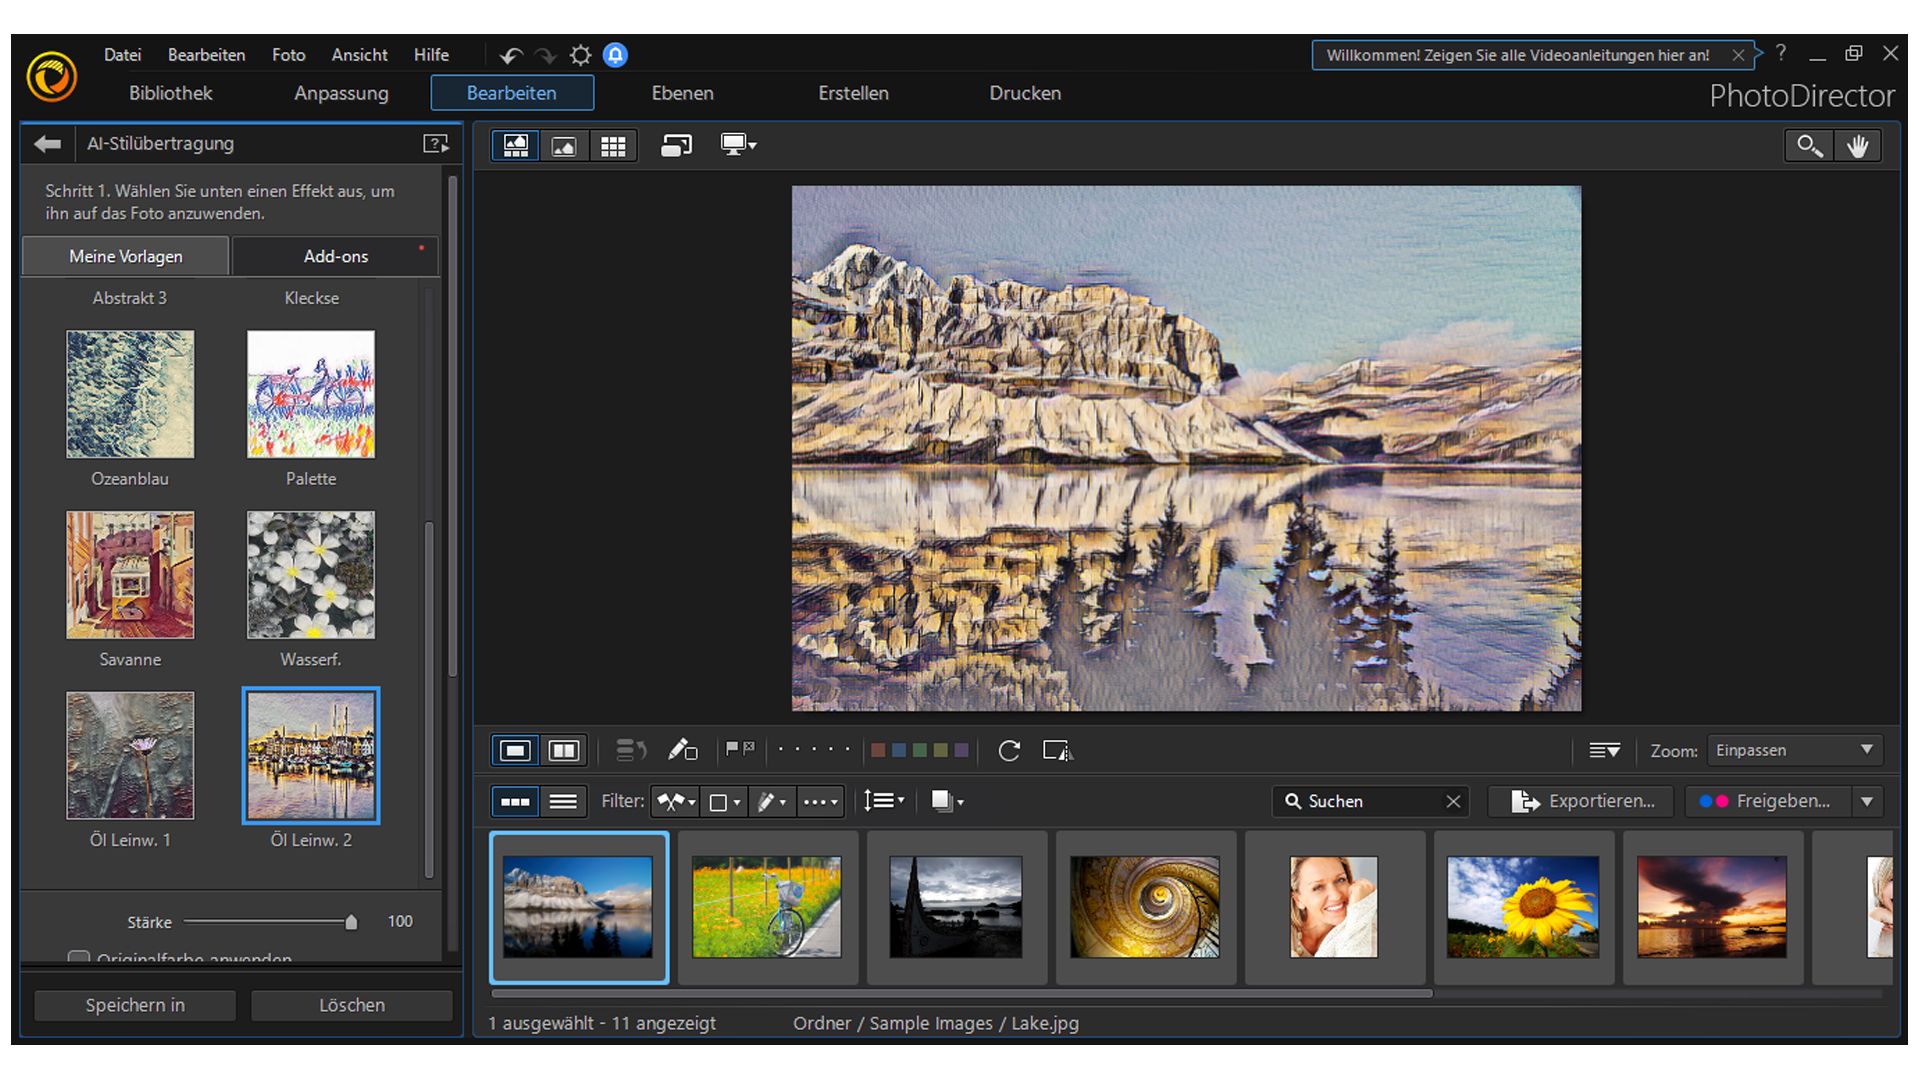Image resolution: width=1920 pixels, height=1080 pixels.
Task: Switch to the Bibliothek tab
Action: tap(170, 93)
